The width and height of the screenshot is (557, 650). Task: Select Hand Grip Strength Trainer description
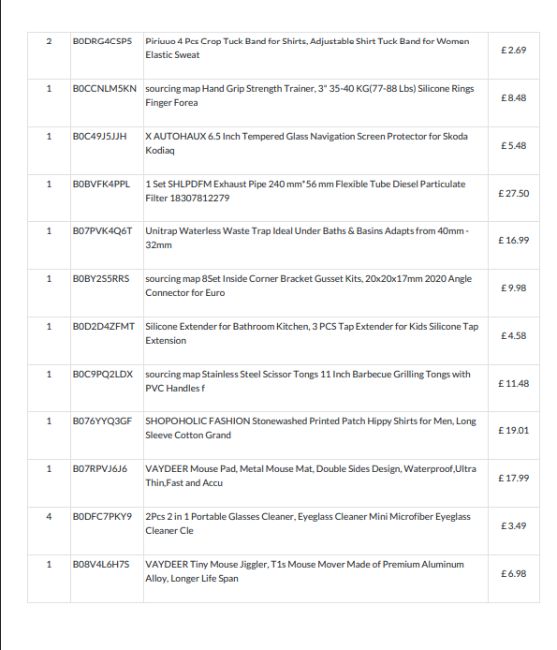pos(310,95)
